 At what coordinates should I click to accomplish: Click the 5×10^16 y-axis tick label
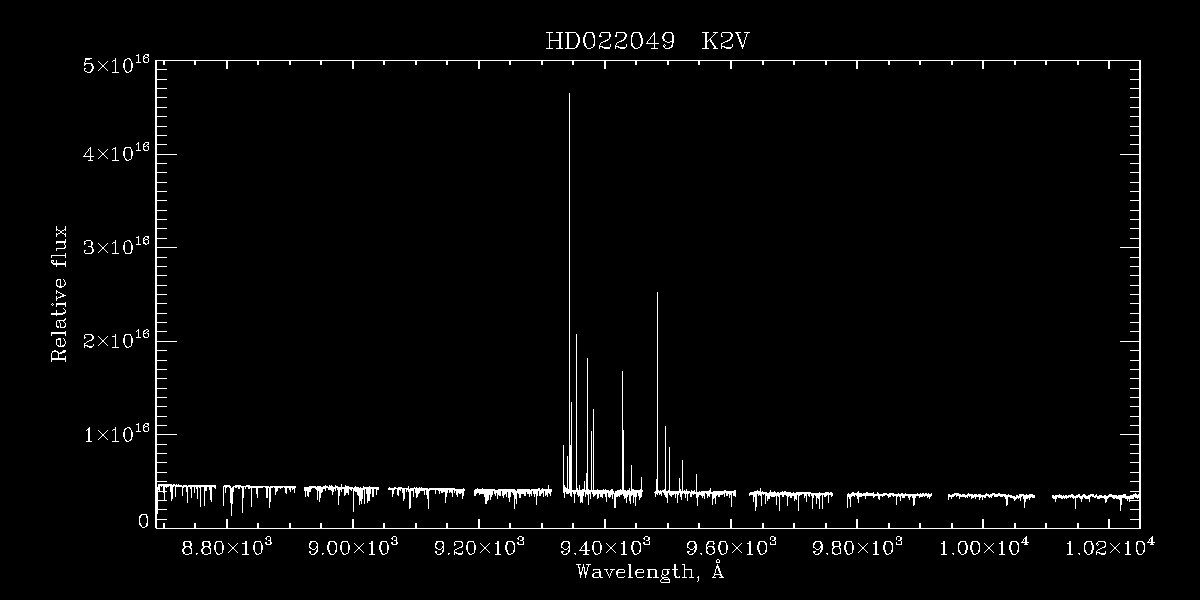[x=115, y=65]
